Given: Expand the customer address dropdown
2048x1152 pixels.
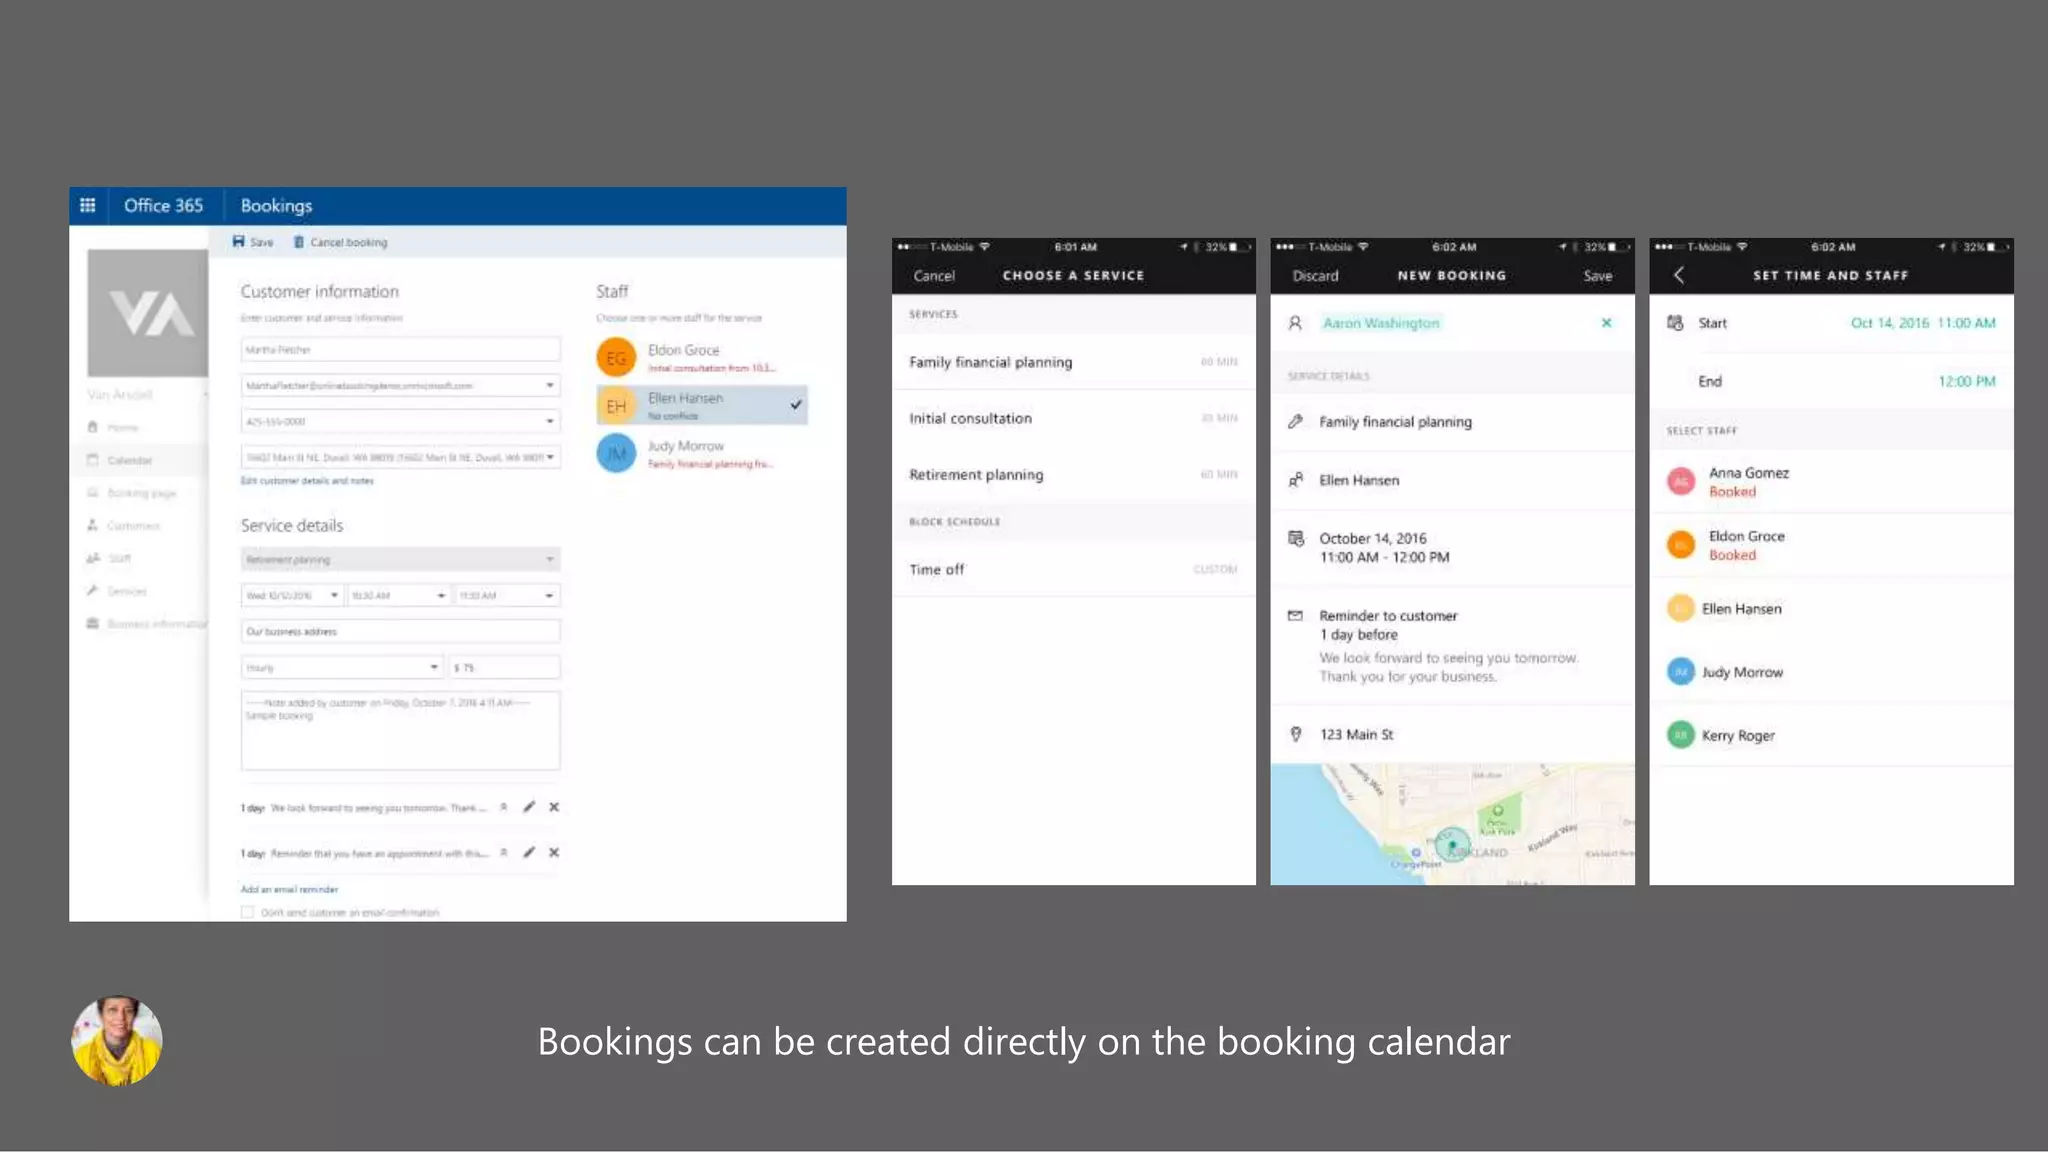Looking at the screenshot, I should 550,457.
